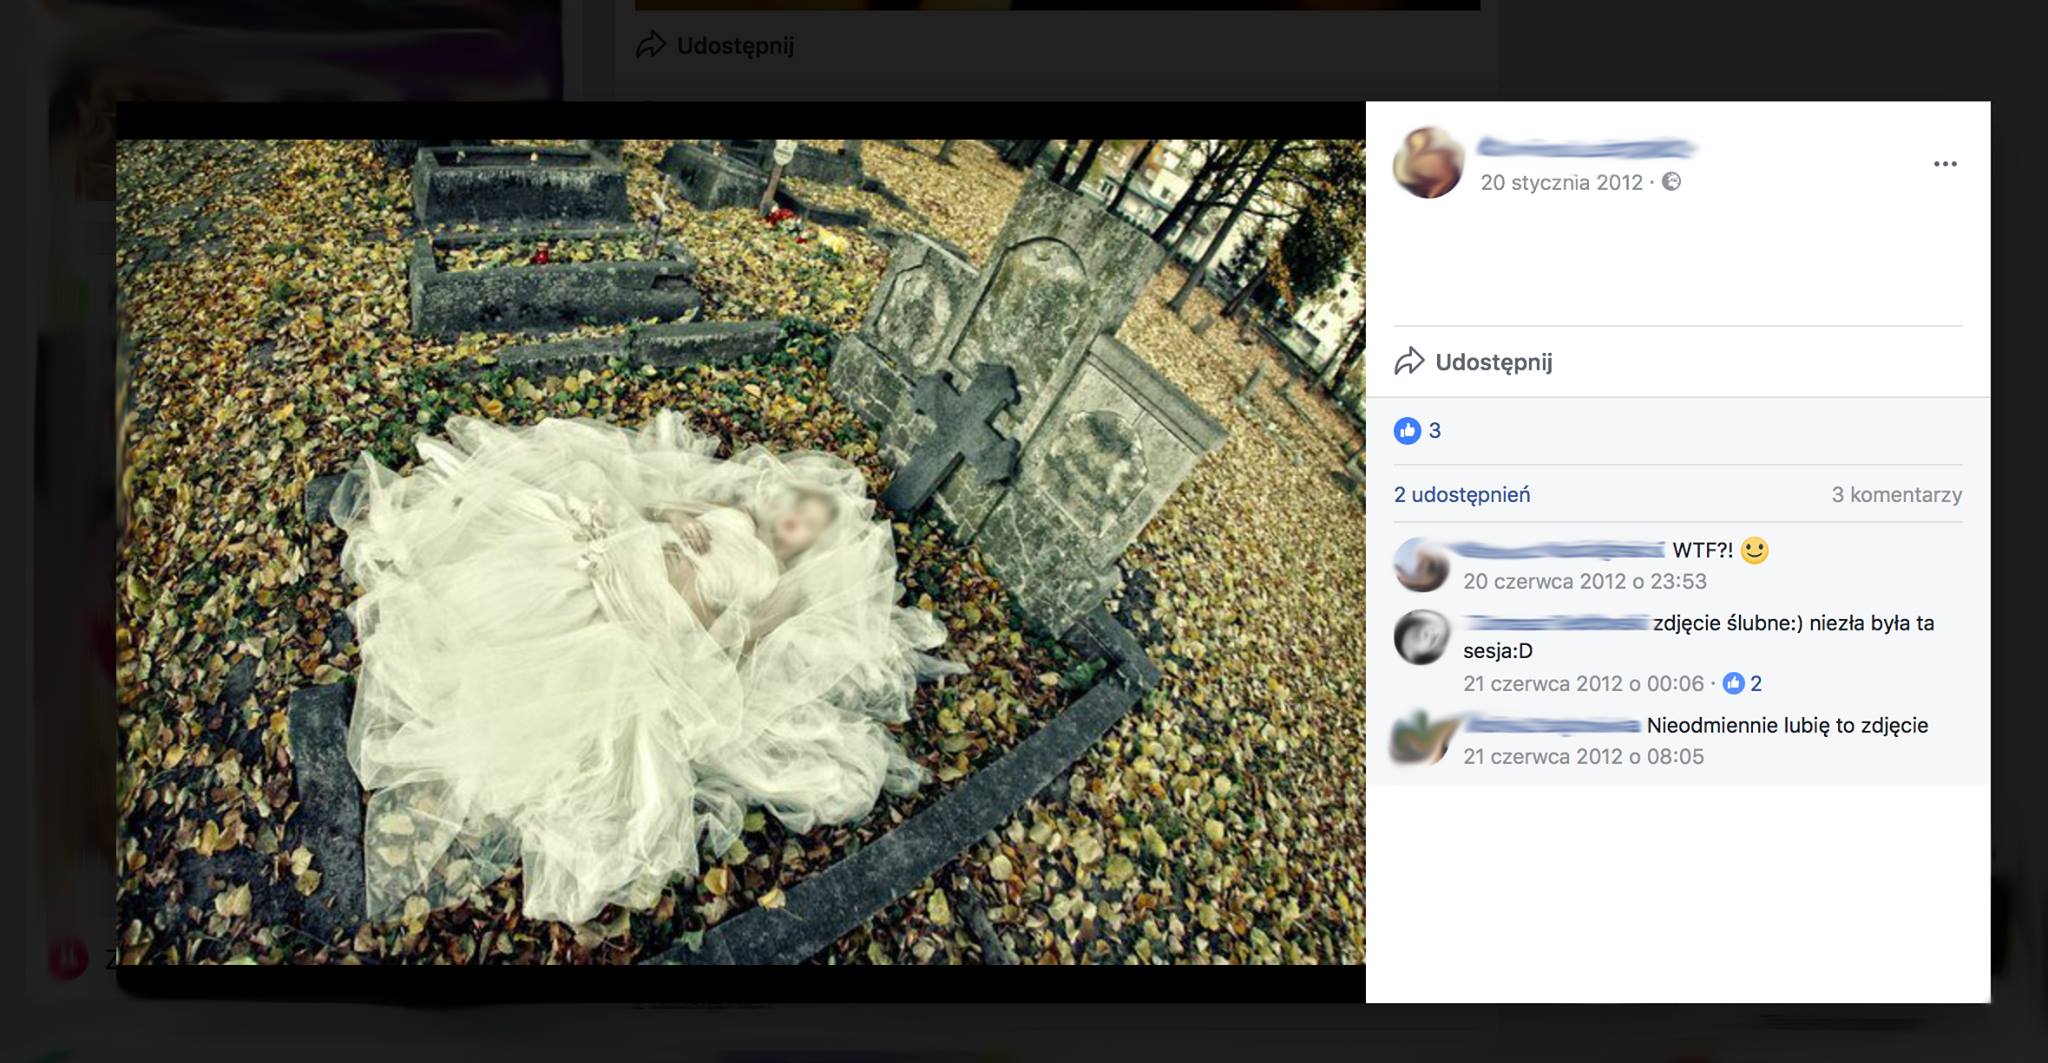The height and width of the screenshot is (1063, 2048).
Task: Click the avatar beside "Nieodmiennie lubię to zdjęcie"
Action: click(x=1421, y=739)
